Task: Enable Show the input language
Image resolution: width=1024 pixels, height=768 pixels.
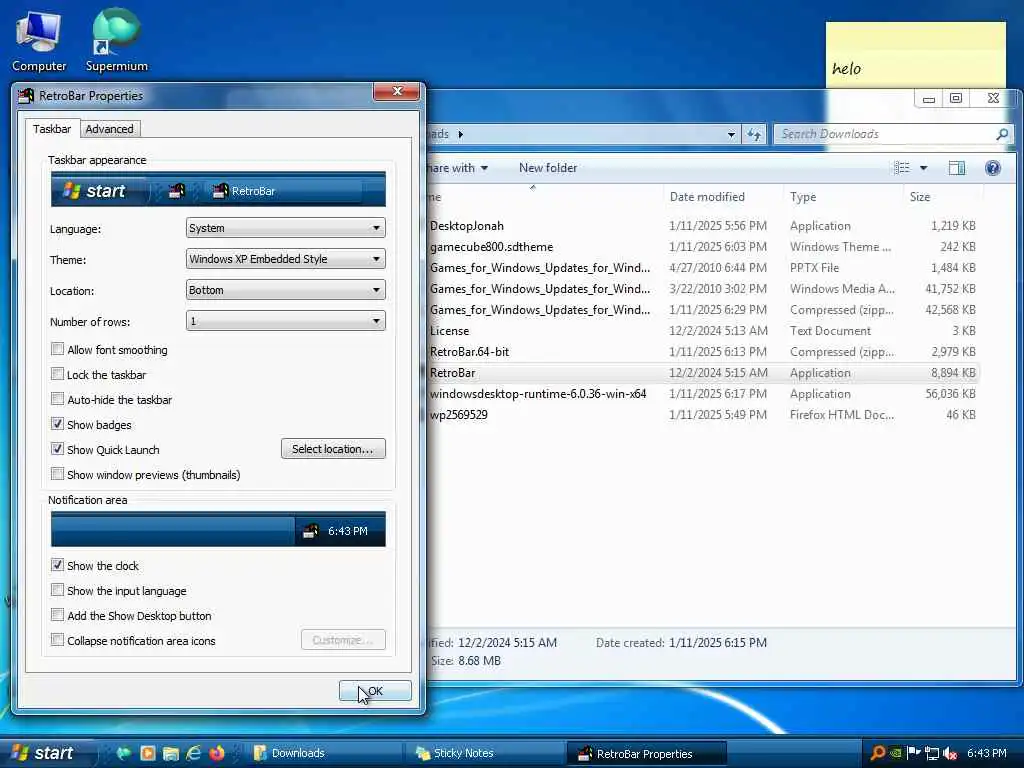Action: 57,590
